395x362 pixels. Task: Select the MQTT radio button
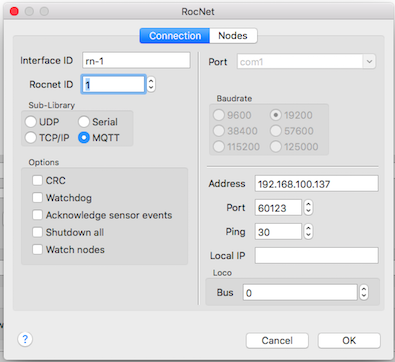click(x=84, y=137)
